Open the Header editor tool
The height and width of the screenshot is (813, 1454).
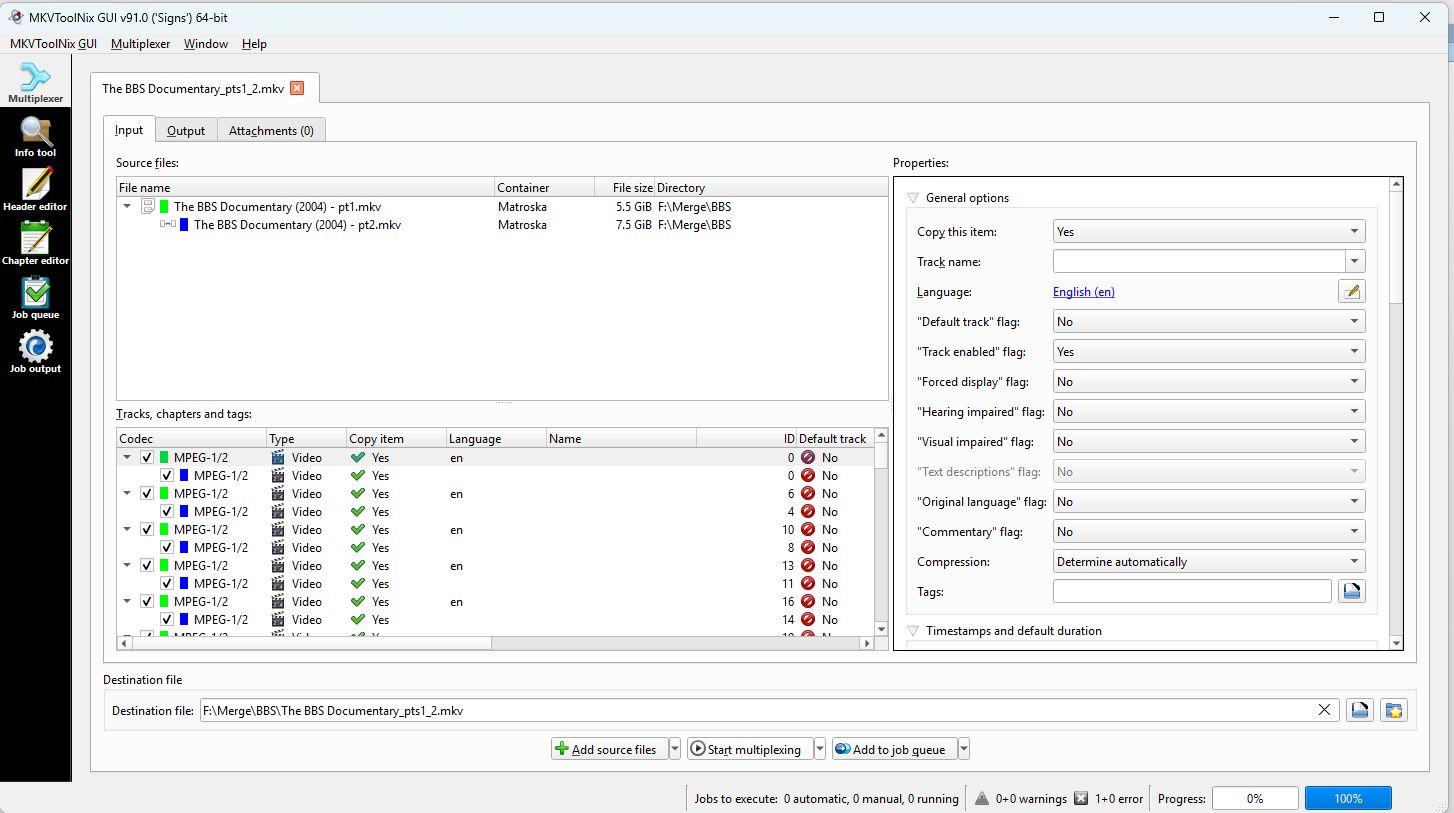35,190
